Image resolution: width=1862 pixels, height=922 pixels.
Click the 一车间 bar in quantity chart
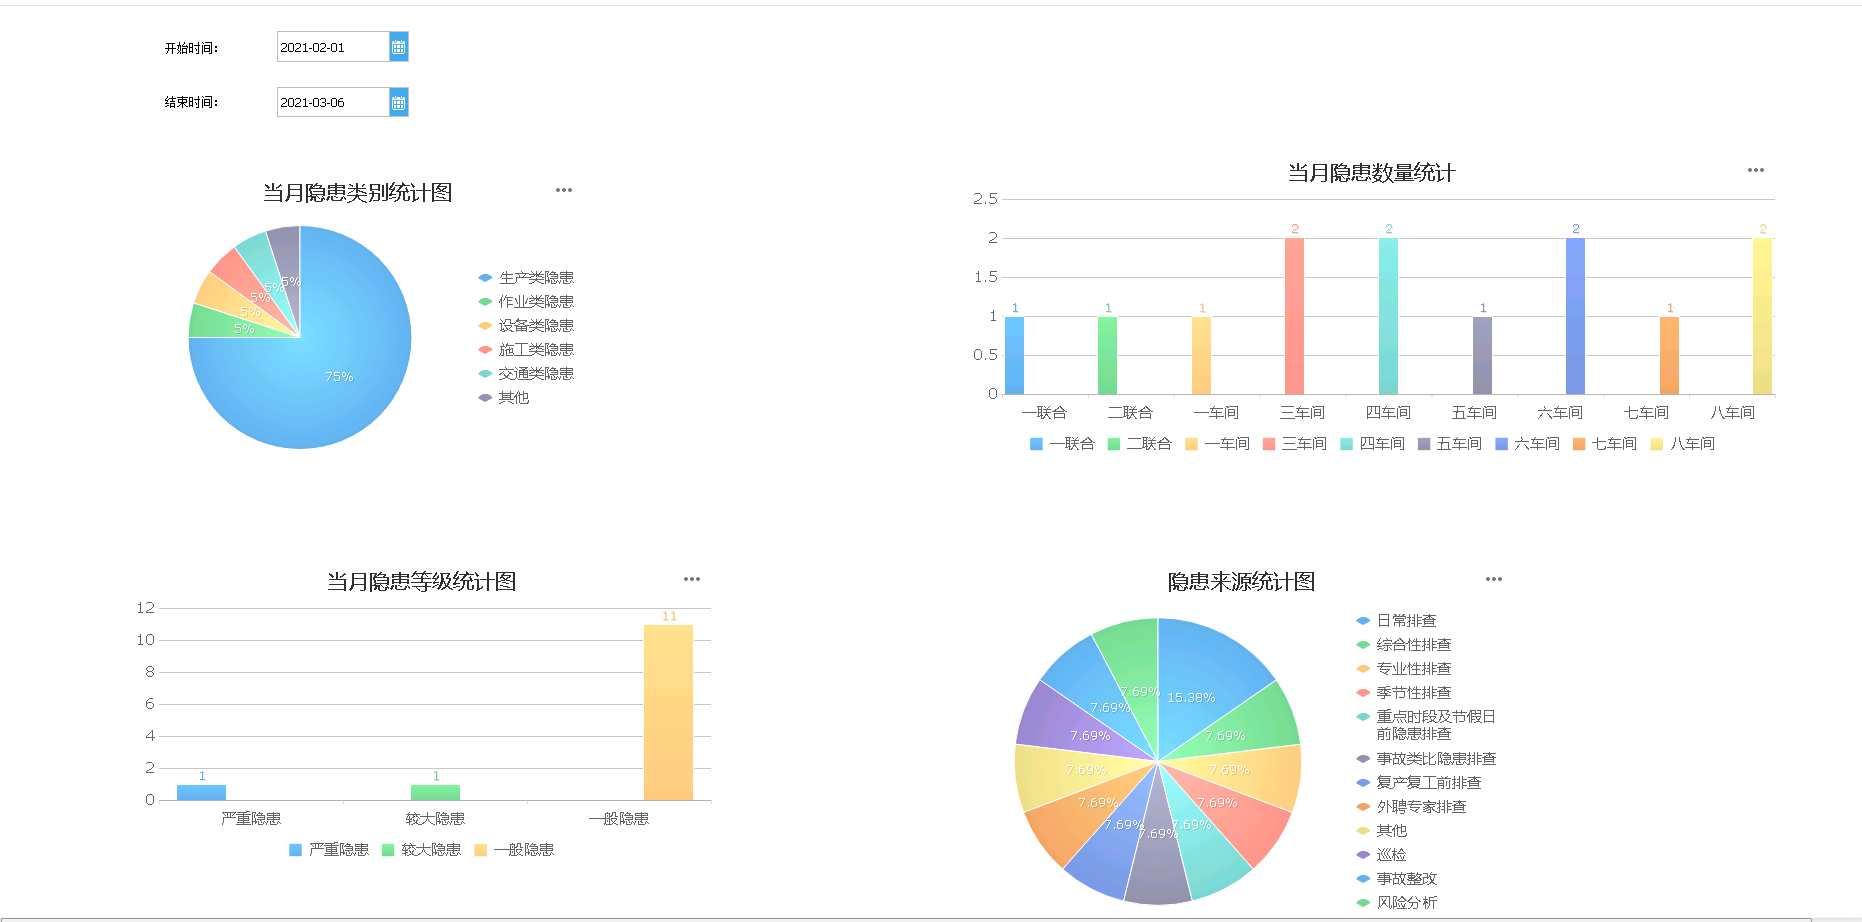1201,355
